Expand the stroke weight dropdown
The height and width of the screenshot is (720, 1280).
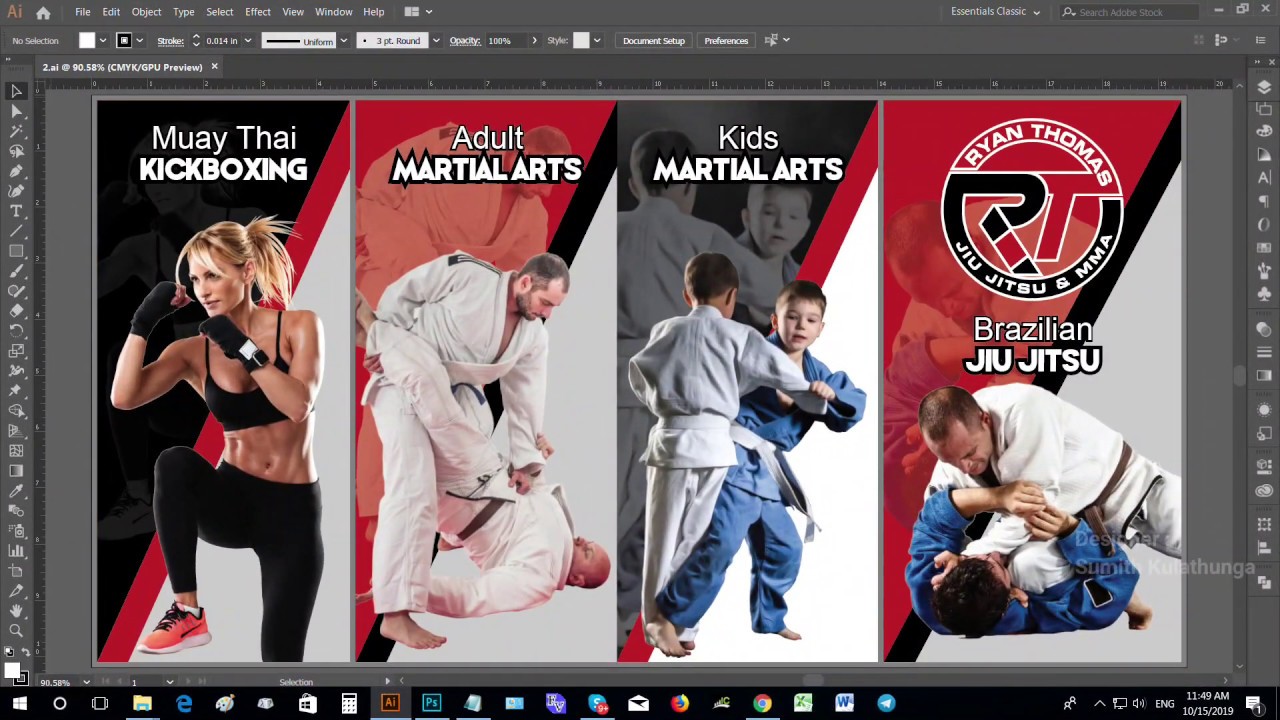click(x=247, y=41)
